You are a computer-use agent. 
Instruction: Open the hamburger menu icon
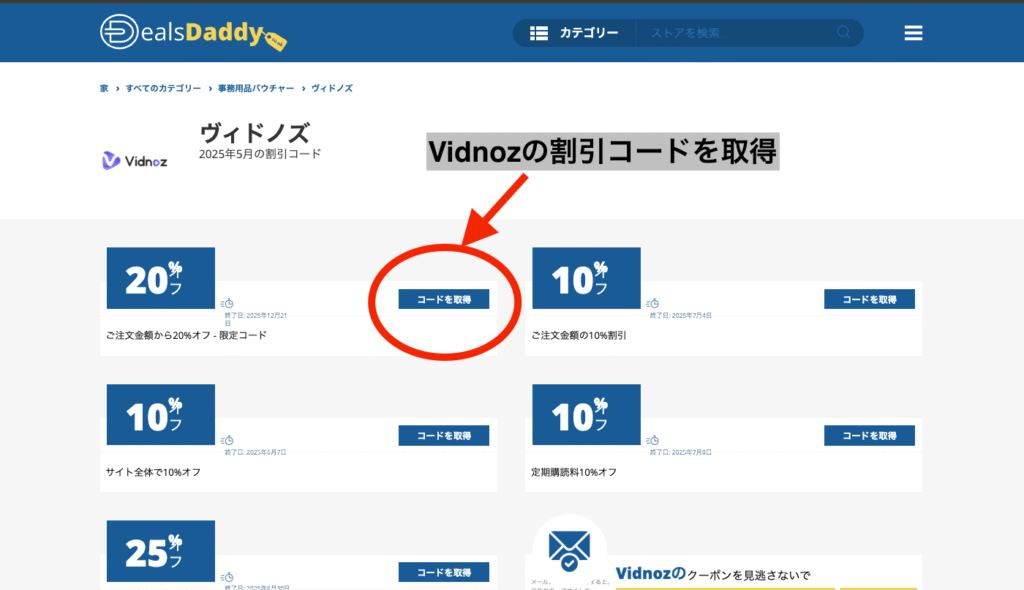(x=913, y=33)
